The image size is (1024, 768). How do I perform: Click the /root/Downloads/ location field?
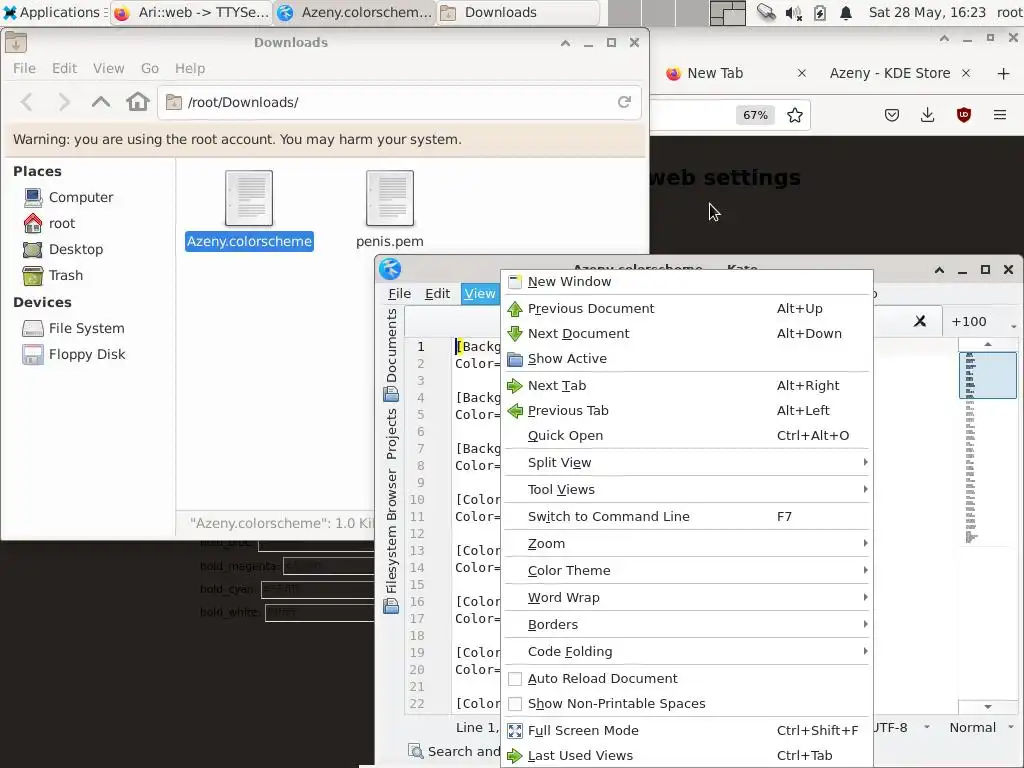399,102
